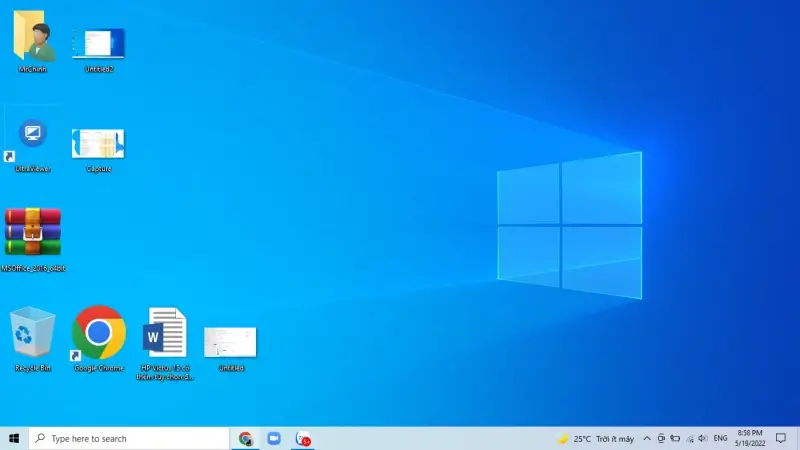Select the Untitled image beside the Word document
This screenshot has width=800, height=450.
pos(230,342)
